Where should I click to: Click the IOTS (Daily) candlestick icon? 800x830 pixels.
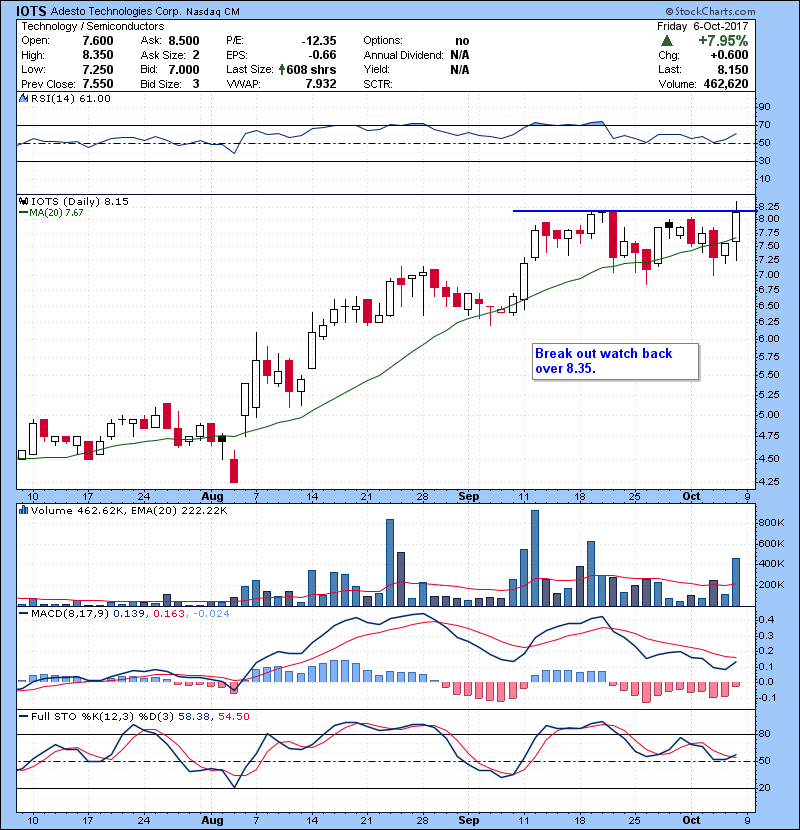tap(23, 201)
